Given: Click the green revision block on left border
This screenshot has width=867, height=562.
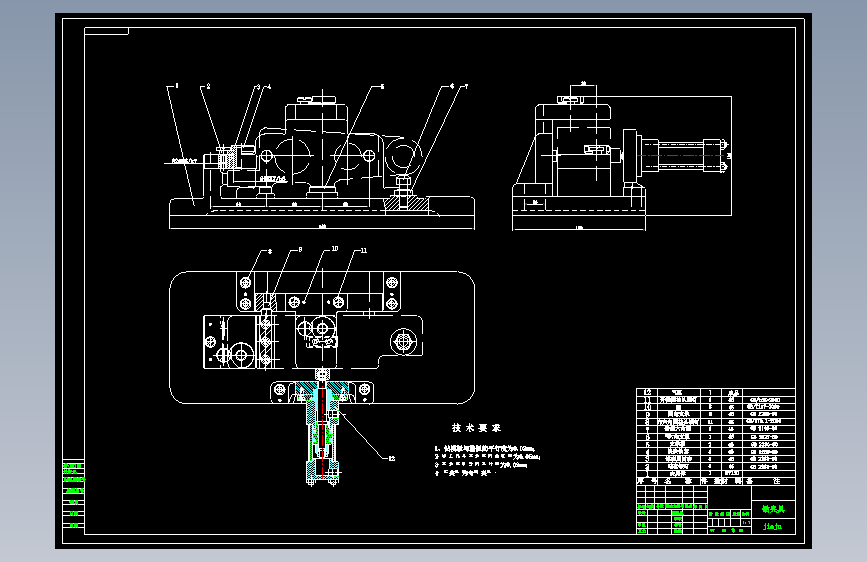Looking at the screenshot, I should (74, 495).
